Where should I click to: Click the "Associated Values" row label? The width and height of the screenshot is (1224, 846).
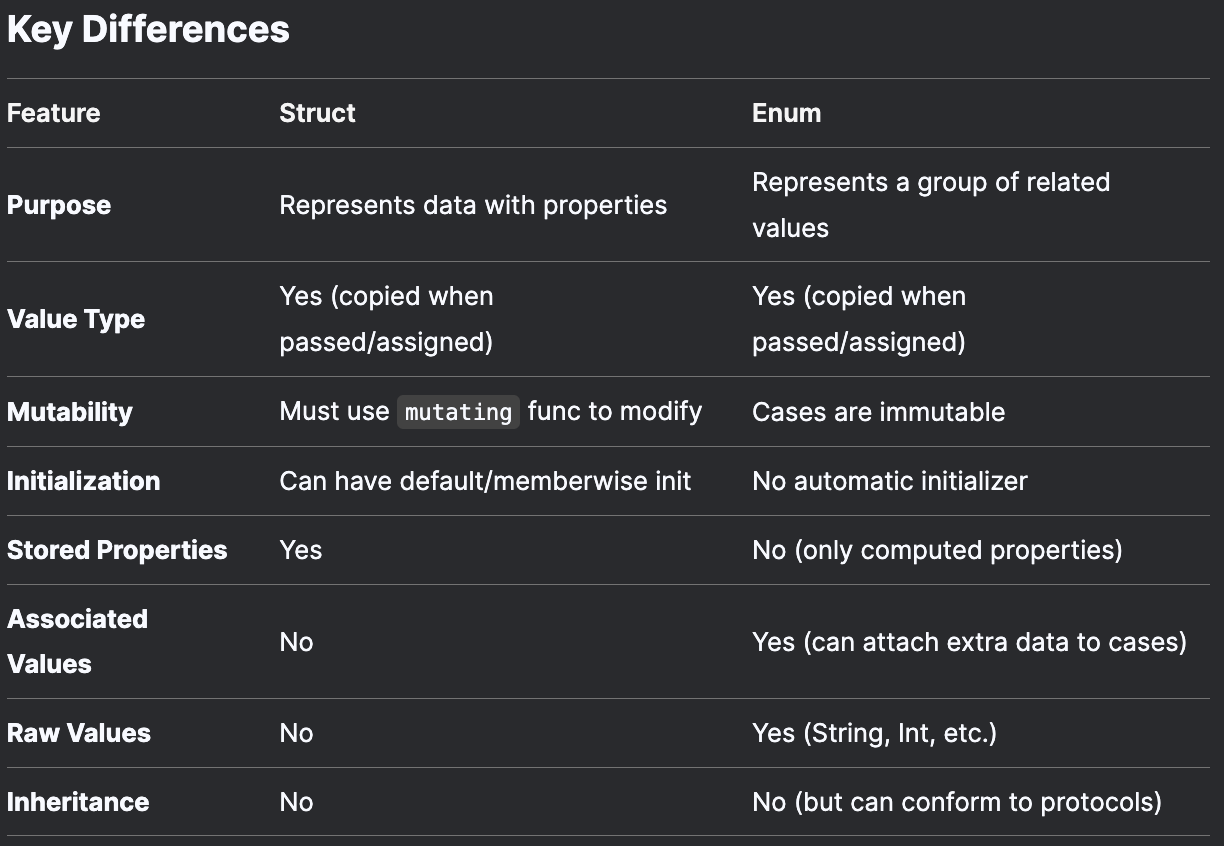click(x=77, y=641)
